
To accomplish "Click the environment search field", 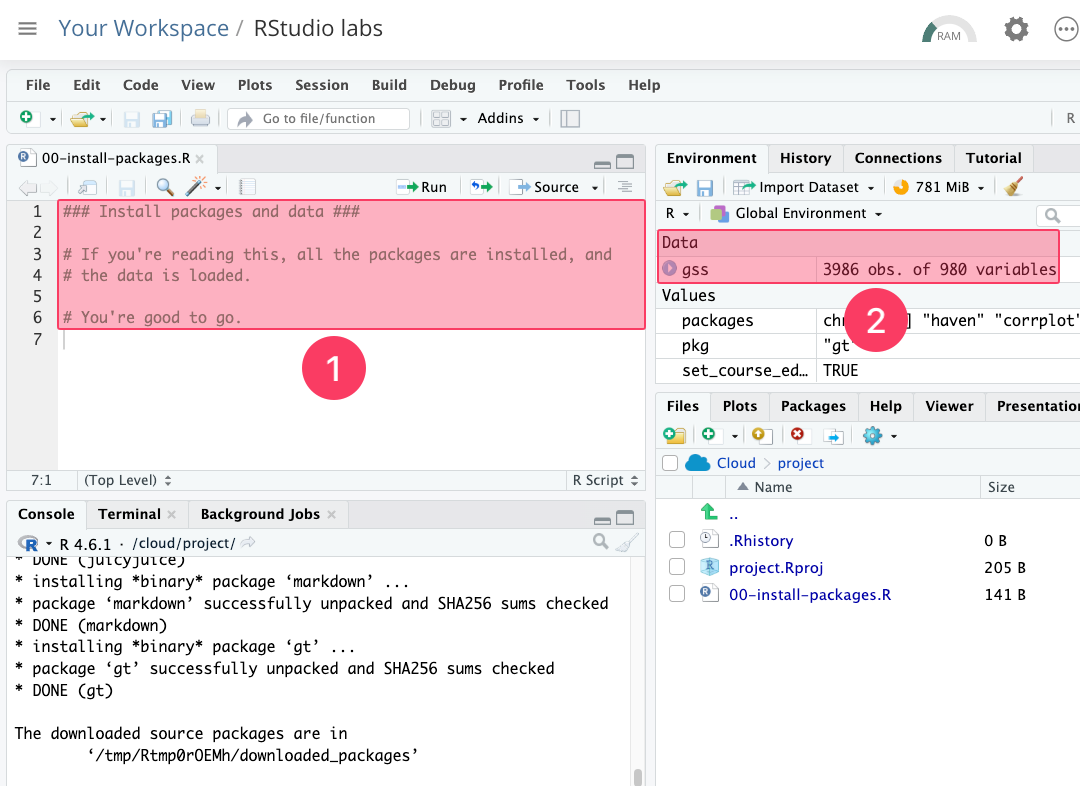I will pyautogui.click(x=1058, y=216).
